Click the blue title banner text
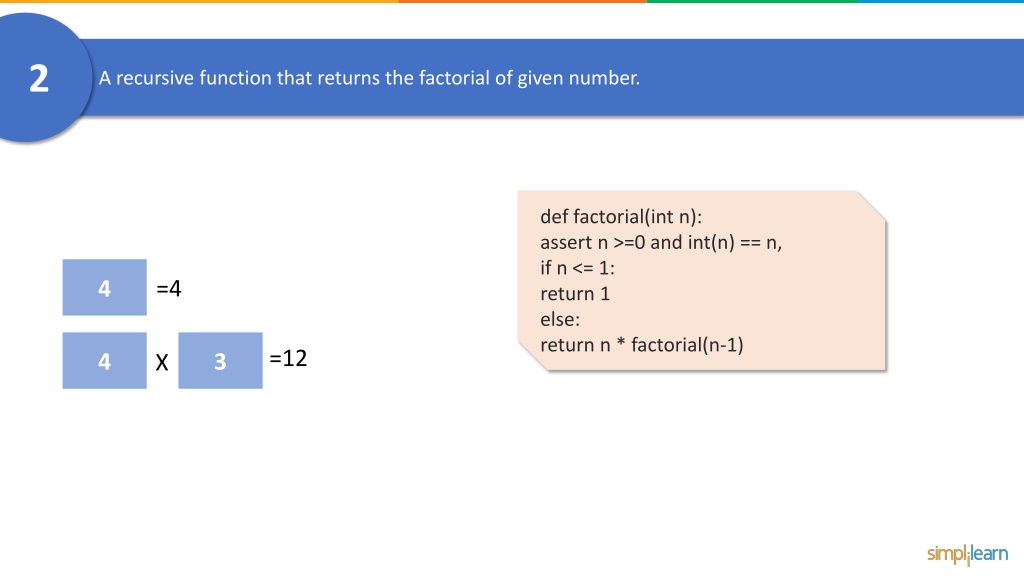The height and width of the screenshot is (576, 1024). tap(369, 78)
